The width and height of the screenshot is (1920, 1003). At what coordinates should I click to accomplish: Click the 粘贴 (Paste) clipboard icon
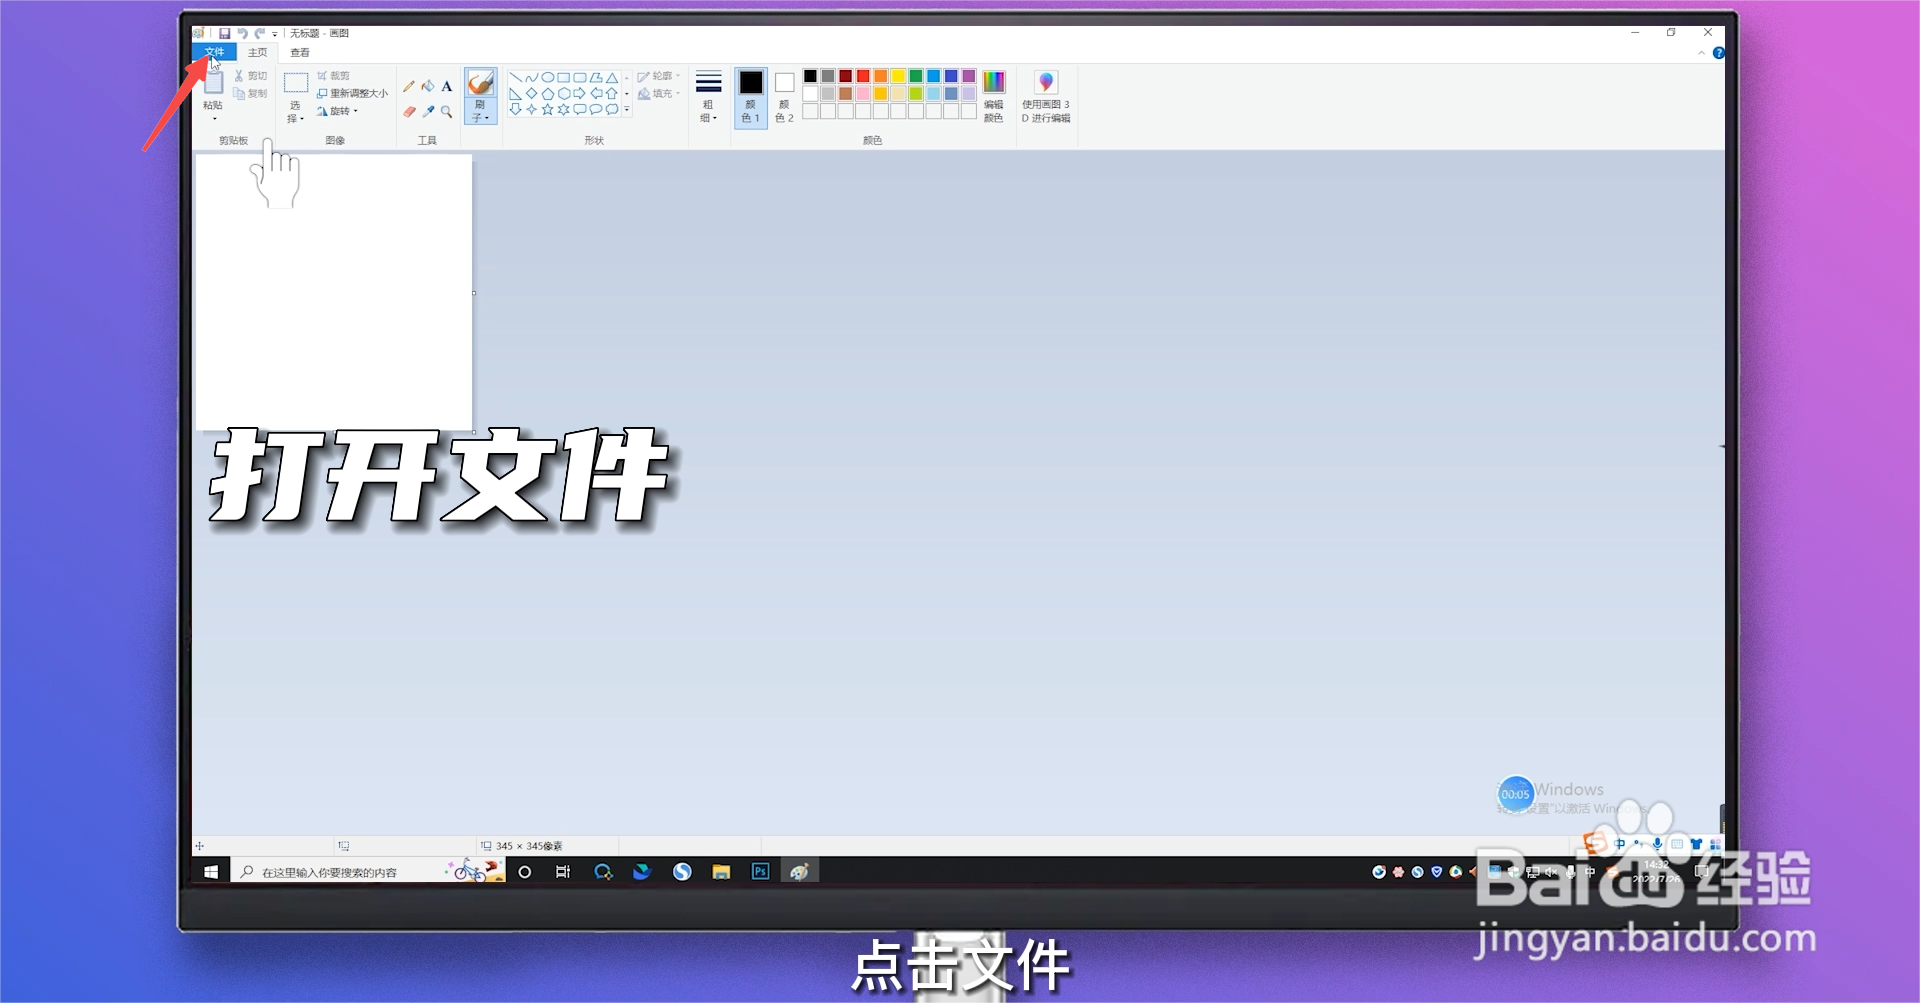(213, 83)
